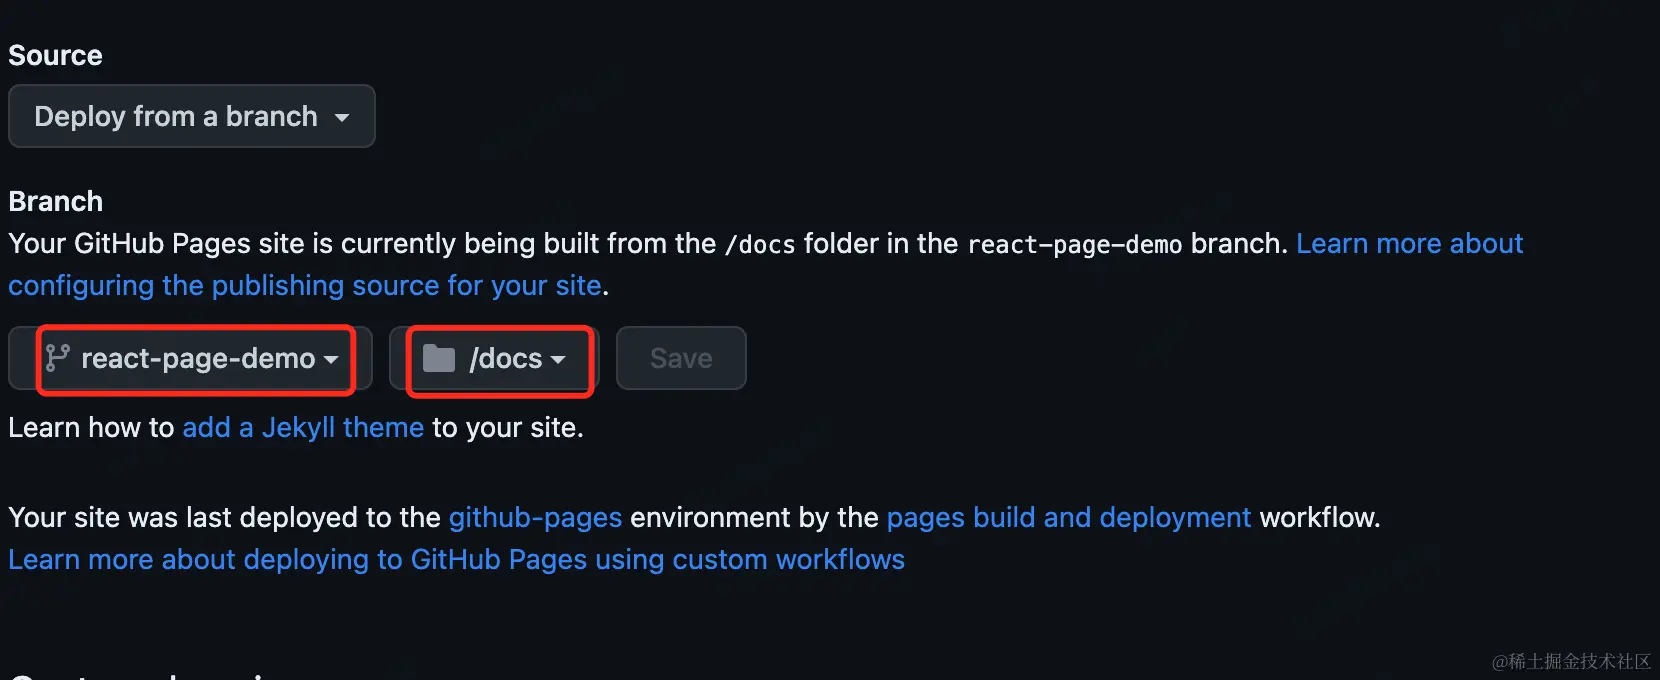The height and width of the screenshot is (680, 1660).
Task: Click the watermark text in the bottom corner
Action: 1571,661
